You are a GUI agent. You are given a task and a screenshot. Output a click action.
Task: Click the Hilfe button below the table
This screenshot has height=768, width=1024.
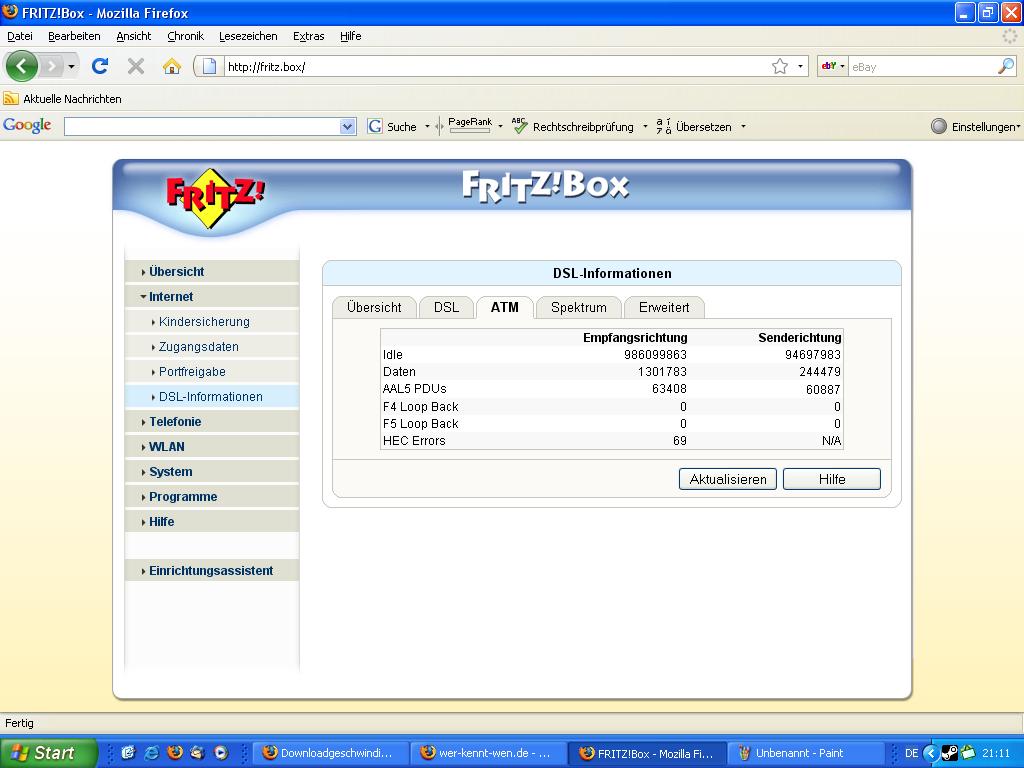(x=831, y=479)
